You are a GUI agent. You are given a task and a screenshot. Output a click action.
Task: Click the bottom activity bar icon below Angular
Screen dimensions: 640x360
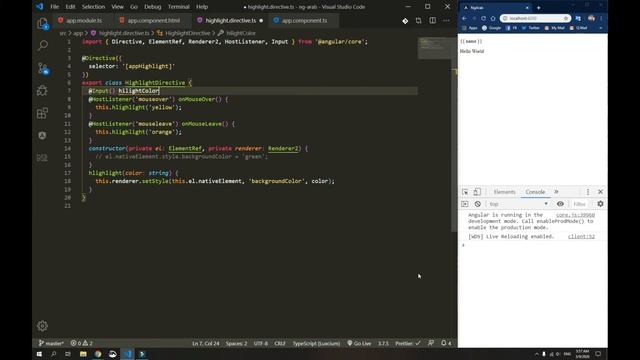[x=42, y=157]
